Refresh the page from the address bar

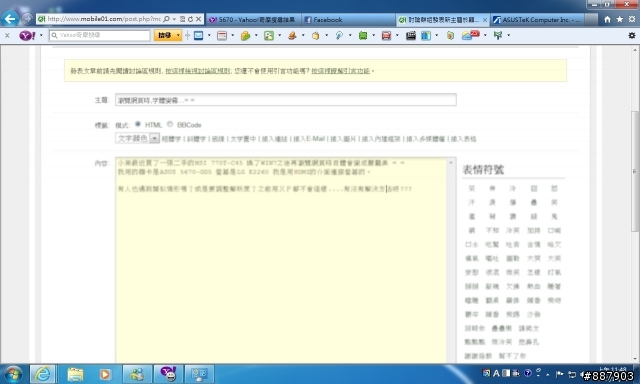point(190,19)
